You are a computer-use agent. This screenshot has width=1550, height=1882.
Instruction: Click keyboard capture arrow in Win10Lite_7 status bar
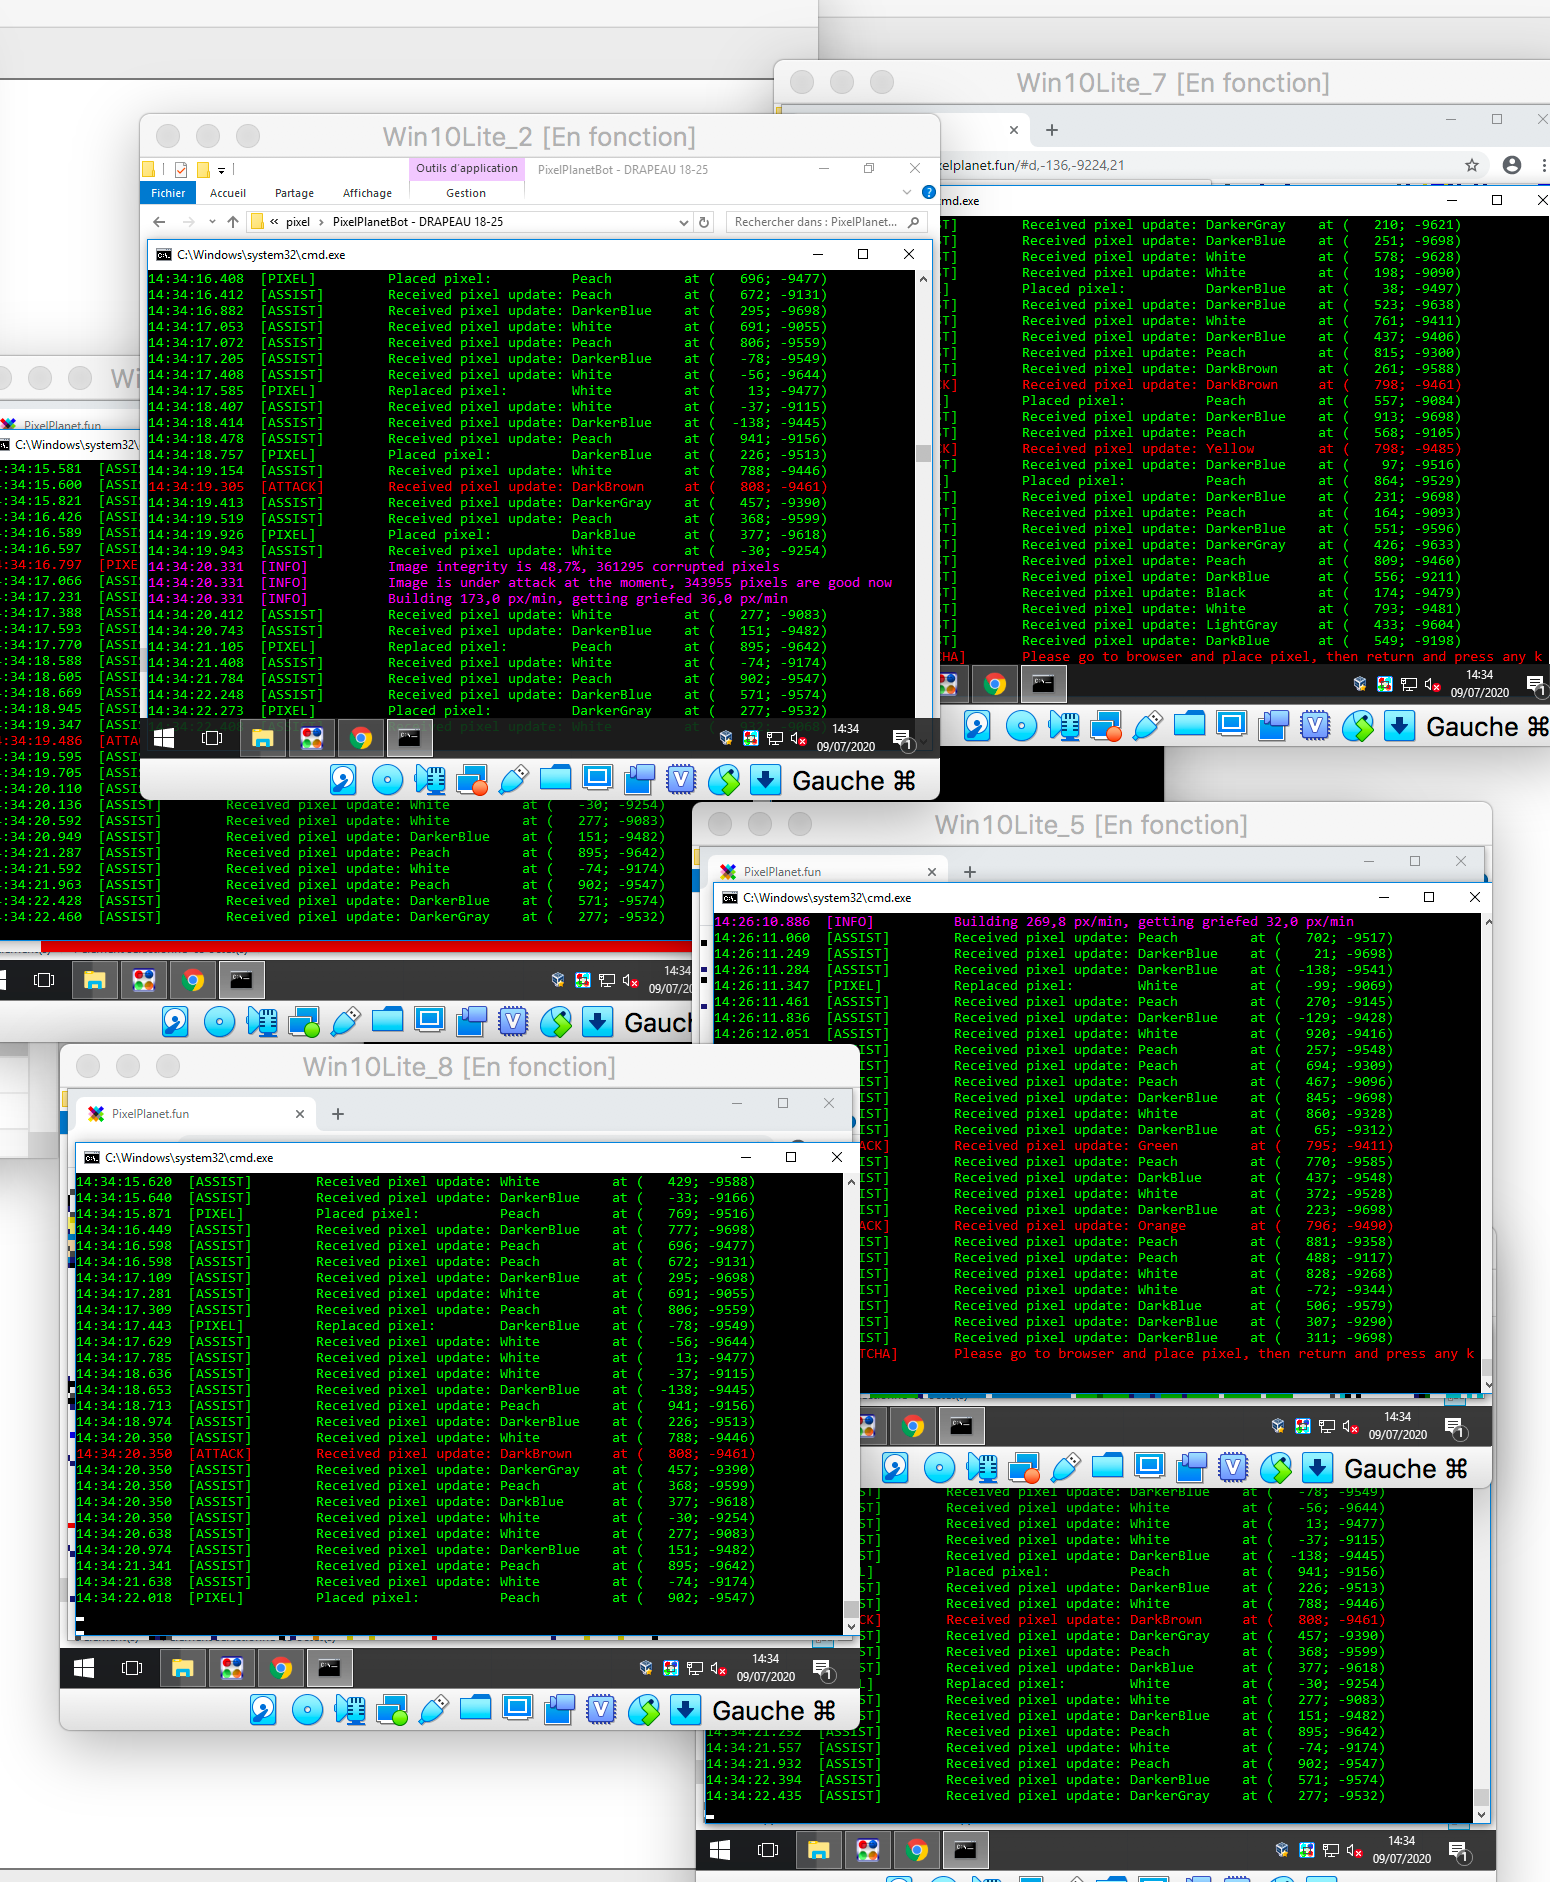coord(1400,726)
